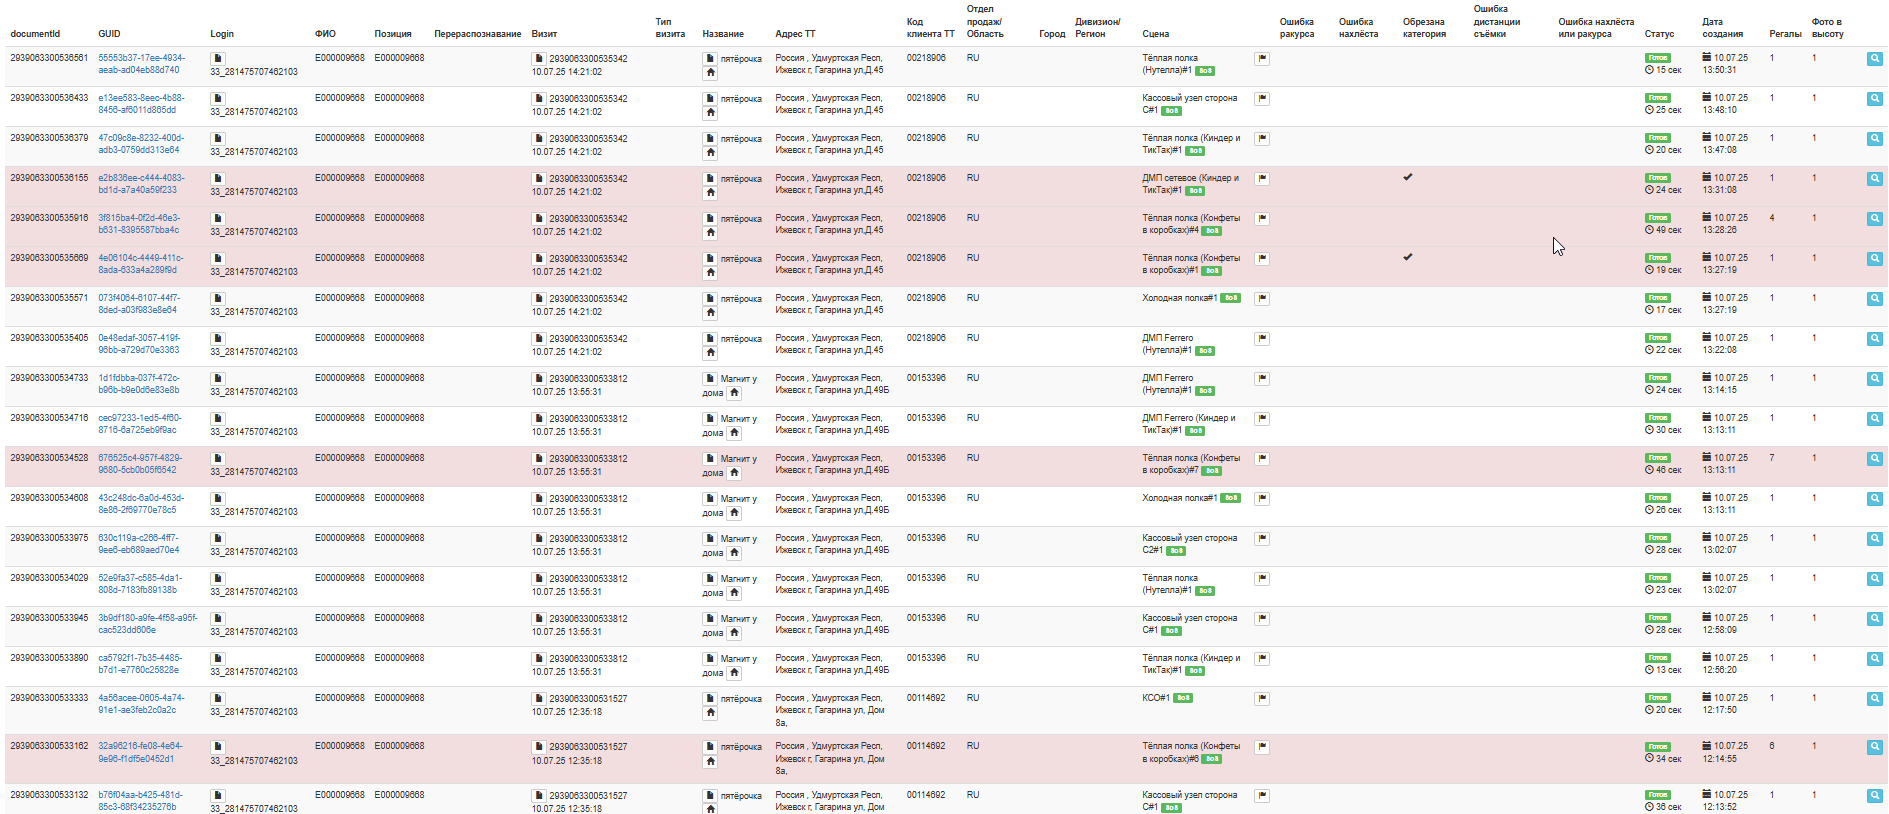Click scene ДМП сетевое (Киндер и ТикТак)#1
1889x814 pixels.
tap(1190, 184)
